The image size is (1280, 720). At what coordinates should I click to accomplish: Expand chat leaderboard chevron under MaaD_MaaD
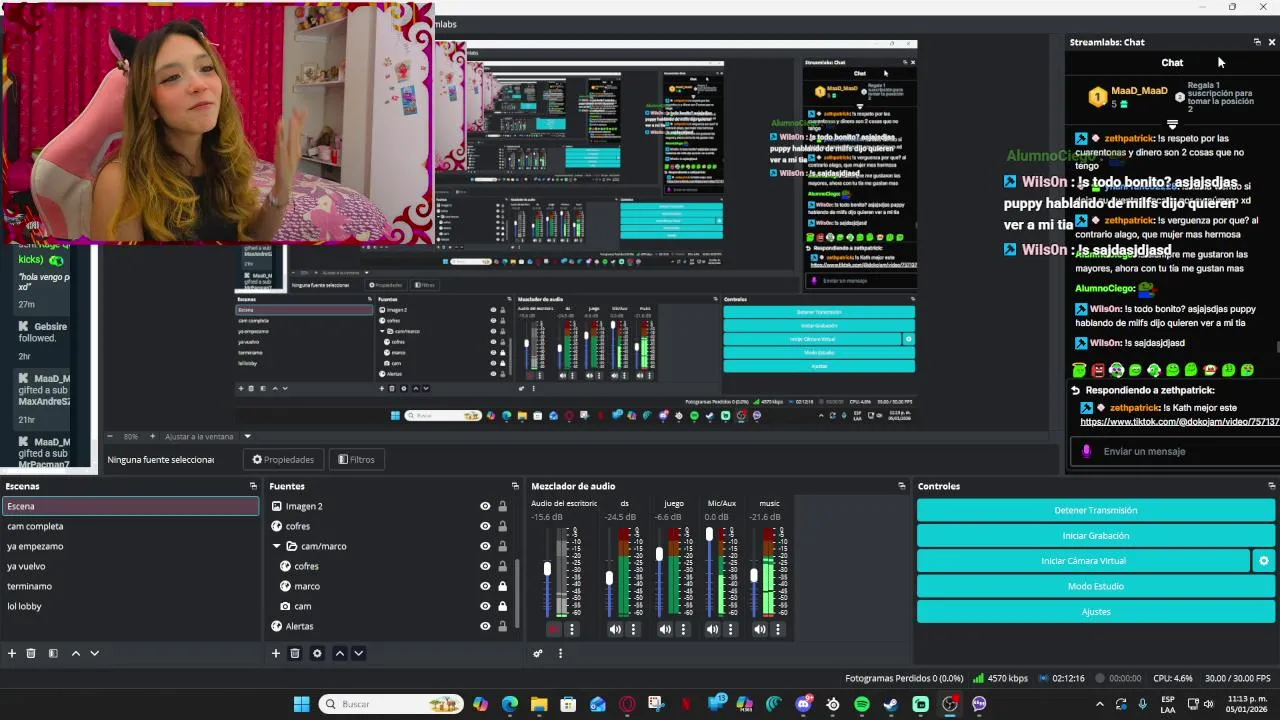[1172, 124]
